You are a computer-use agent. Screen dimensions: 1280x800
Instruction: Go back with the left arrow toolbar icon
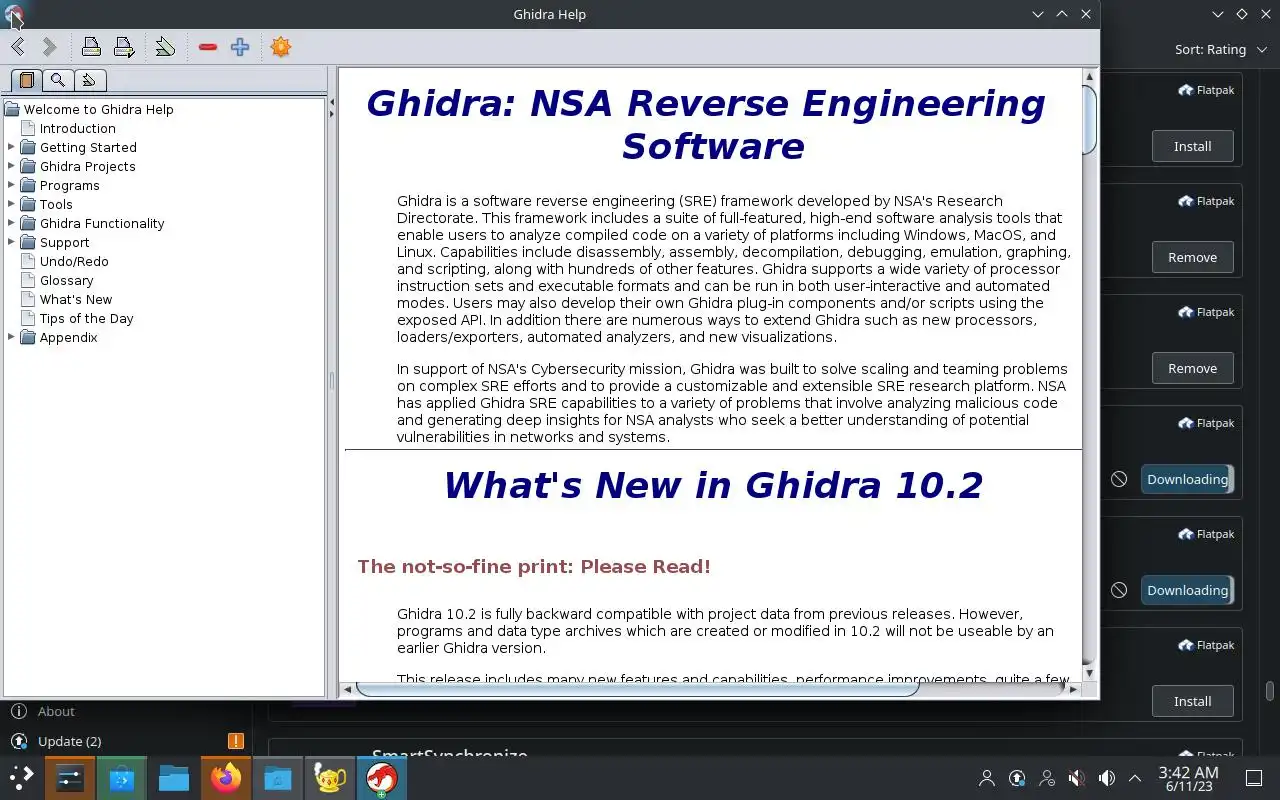[x=18, y=47]
